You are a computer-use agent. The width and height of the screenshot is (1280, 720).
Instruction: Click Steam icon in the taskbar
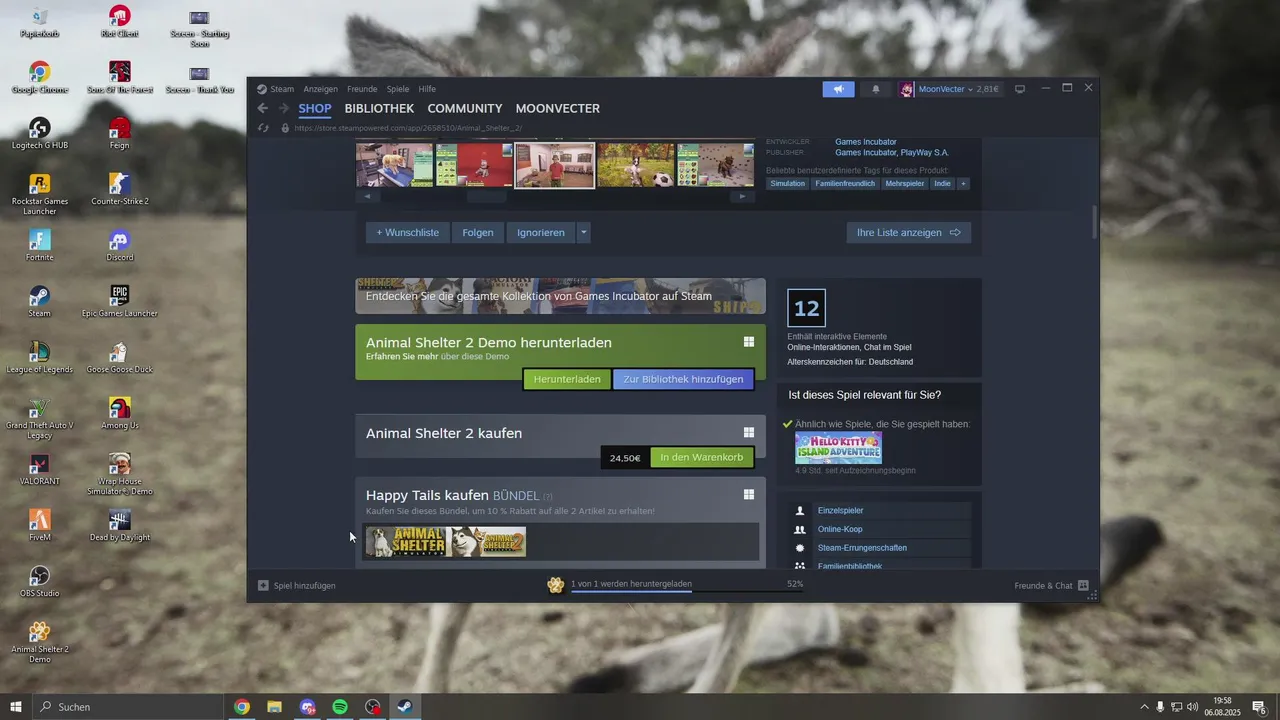click(405, 707)
